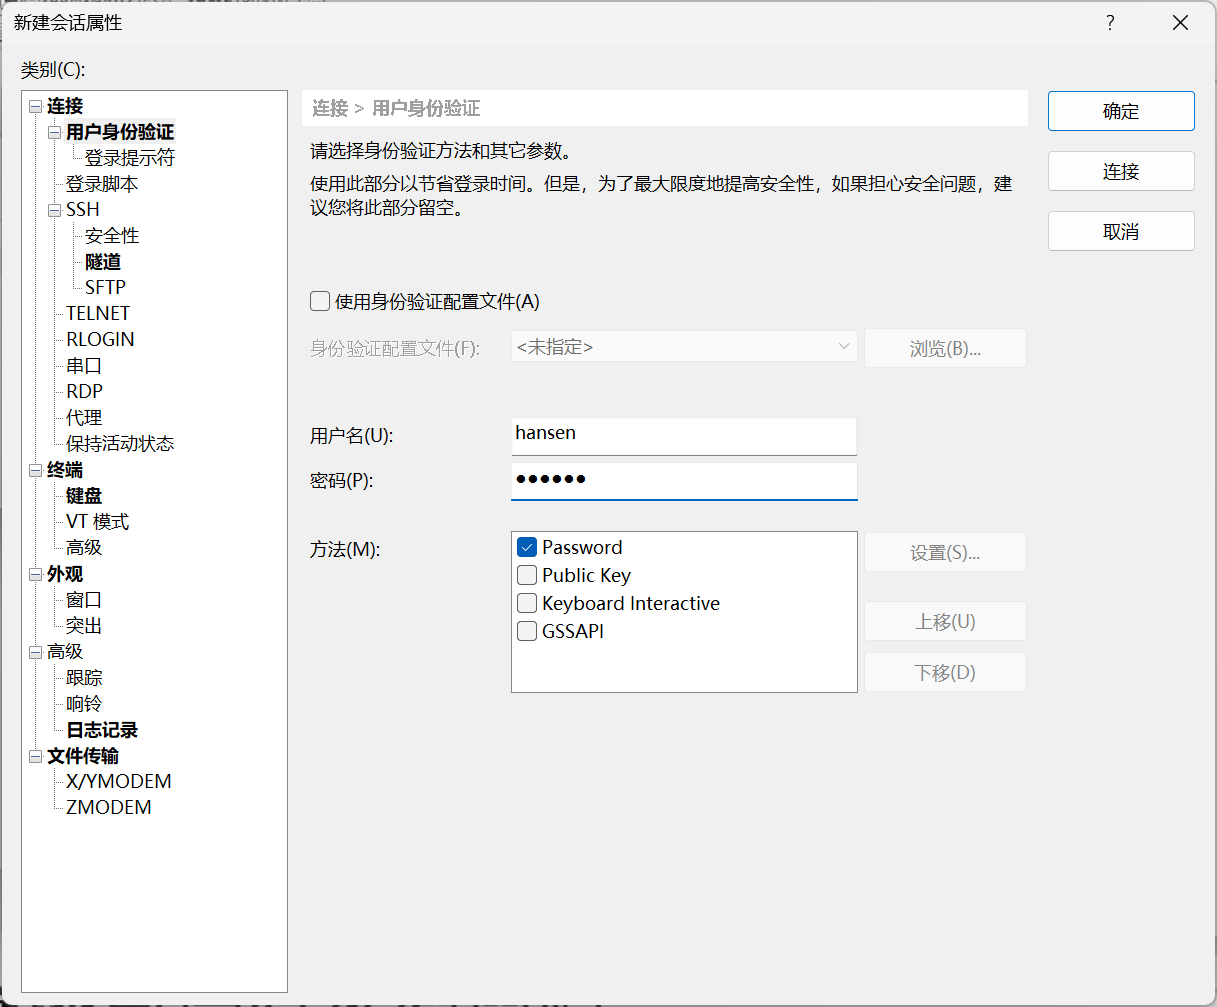Select 日志记录 in the tree
The image size is (1217, 1007).
[x=102, y=730]
